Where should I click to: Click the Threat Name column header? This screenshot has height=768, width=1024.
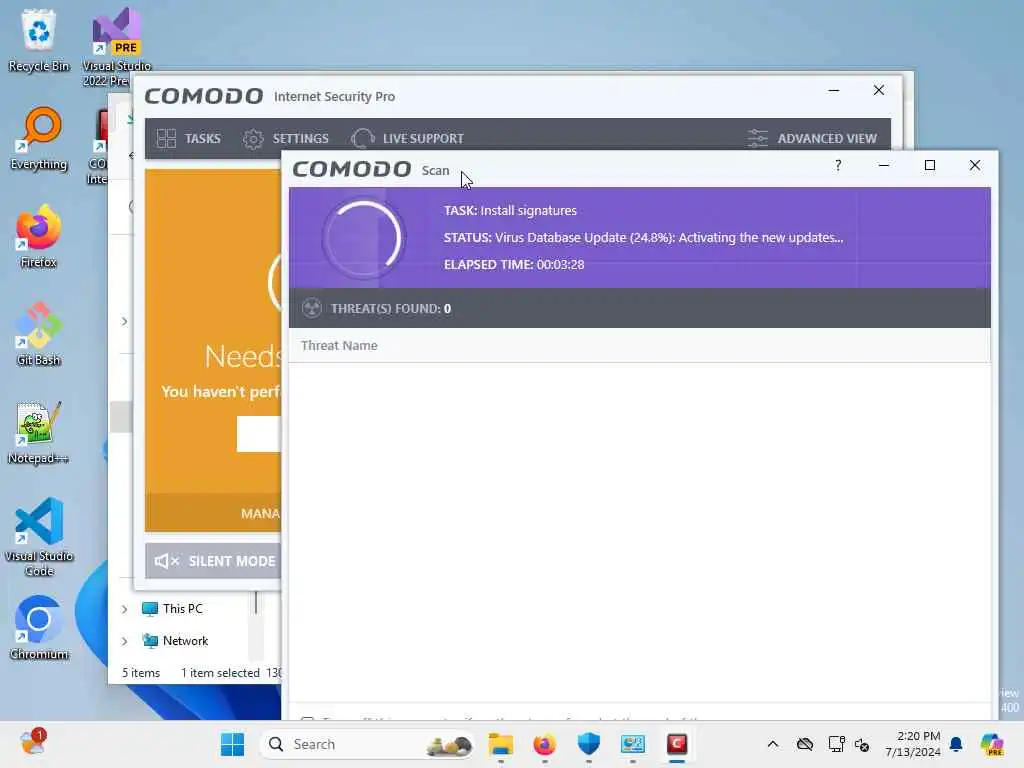[x=339, y=345]
